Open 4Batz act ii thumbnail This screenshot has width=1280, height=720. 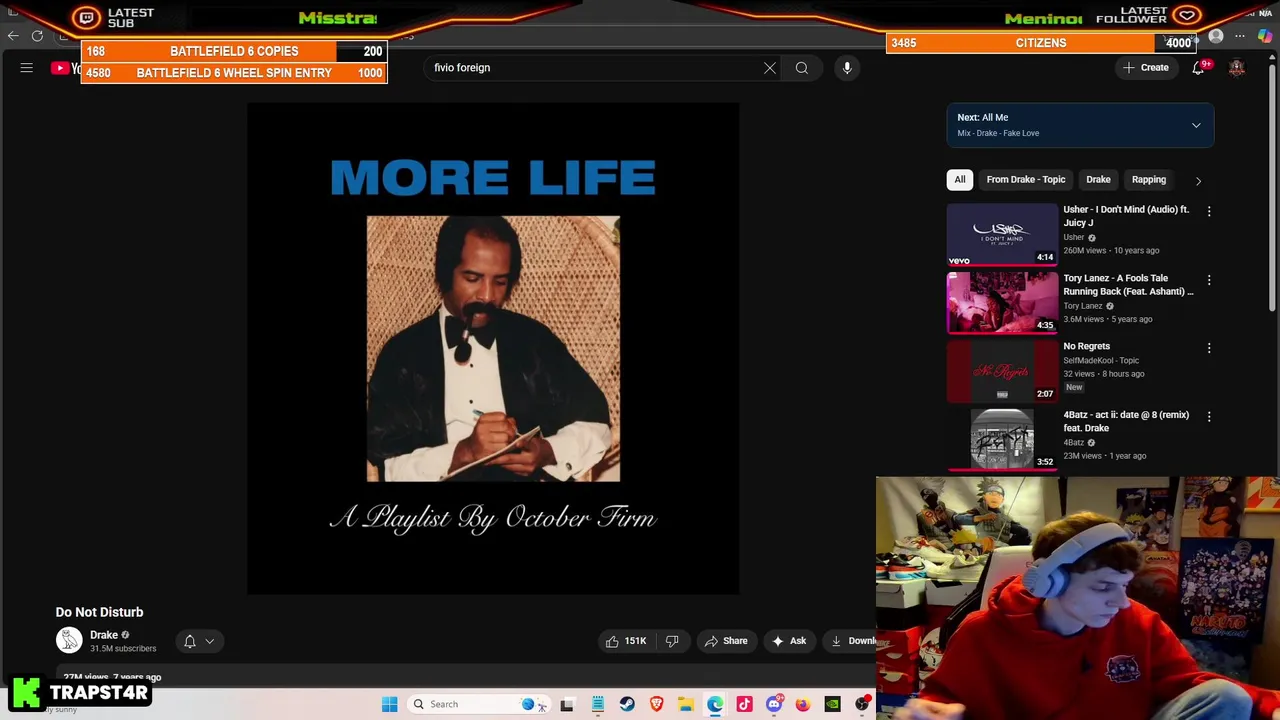[x=1002, y=439]
